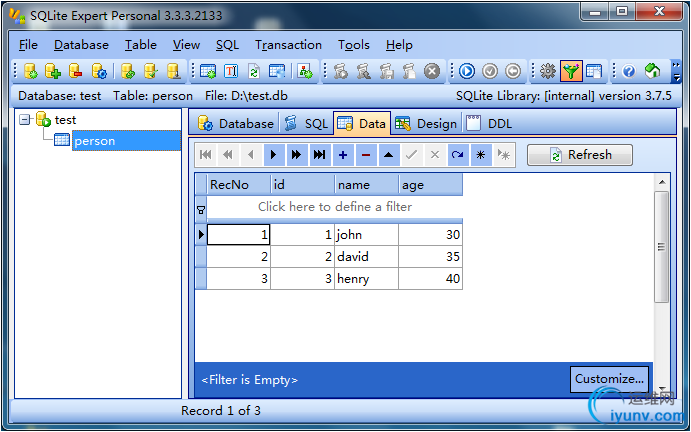This screenshot has width=691, height=432.
Task: Click database icon with down arrow
Action: coord(174,71)
